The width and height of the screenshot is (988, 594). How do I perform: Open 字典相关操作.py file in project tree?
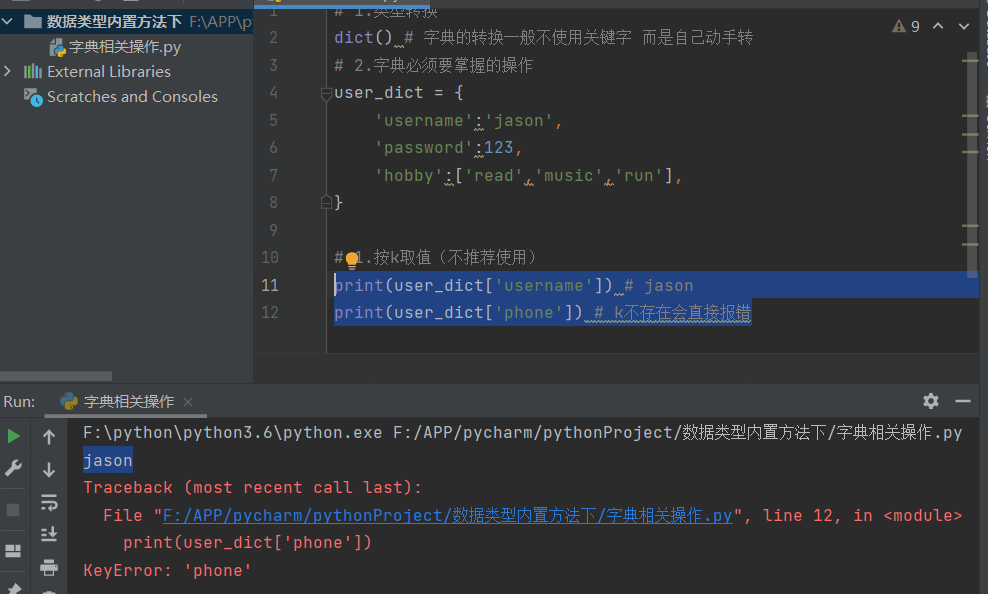[x=125, y=47]
